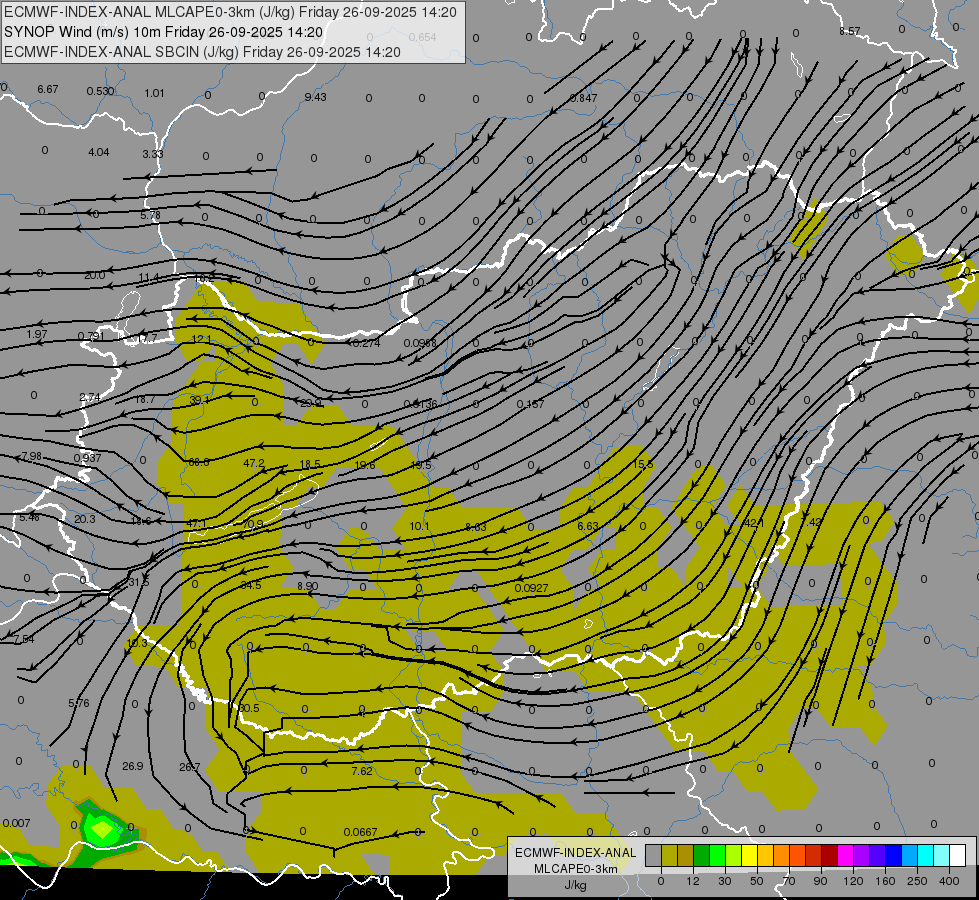
Task: Click the map value 7.42
Action: (811, 522)
